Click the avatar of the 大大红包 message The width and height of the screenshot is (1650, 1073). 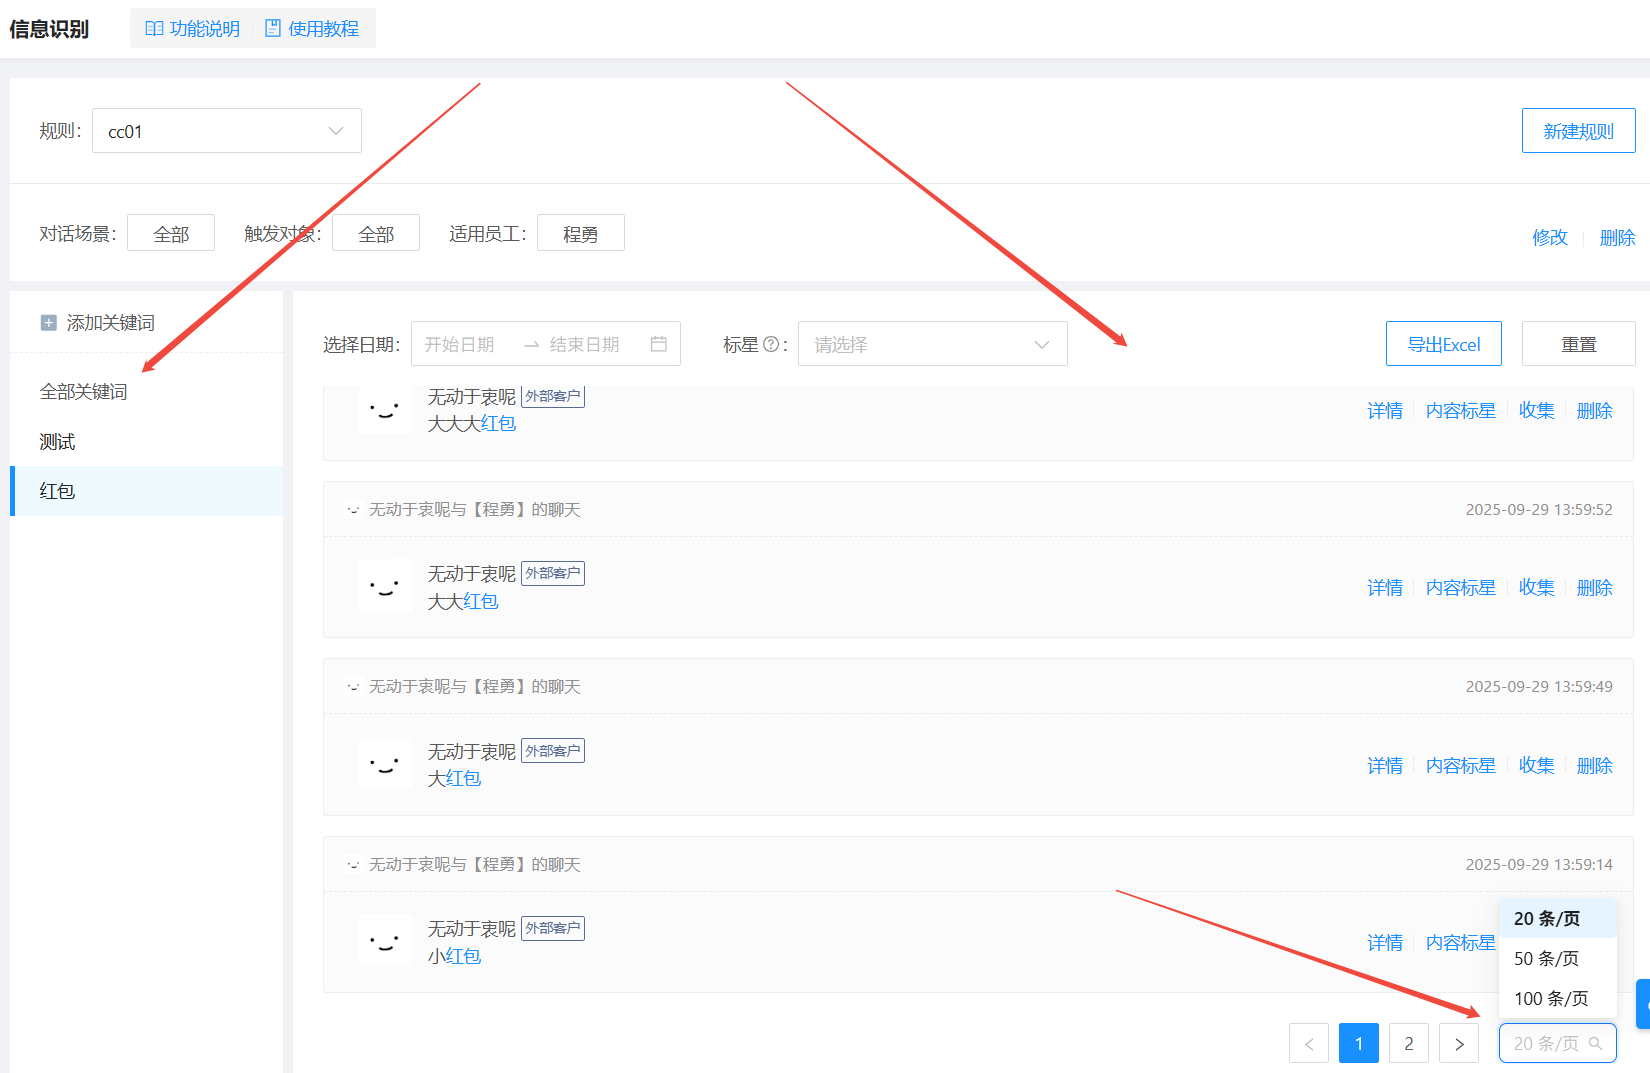pos(384,586)
